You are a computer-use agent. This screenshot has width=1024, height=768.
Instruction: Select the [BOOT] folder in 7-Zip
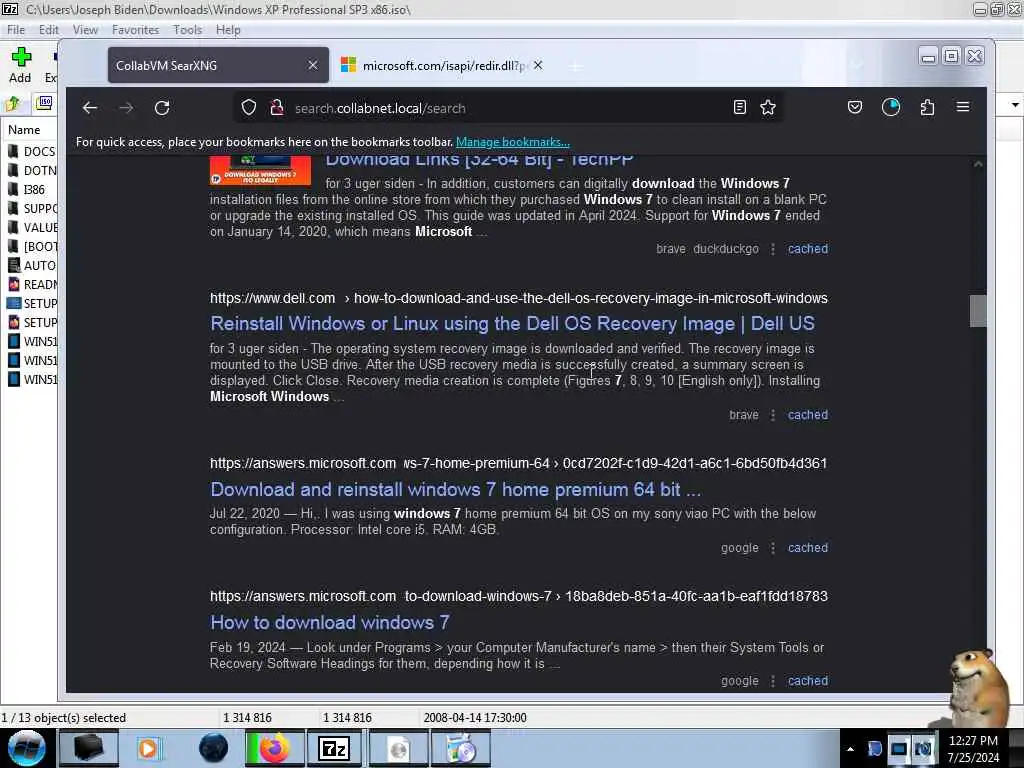32,246
